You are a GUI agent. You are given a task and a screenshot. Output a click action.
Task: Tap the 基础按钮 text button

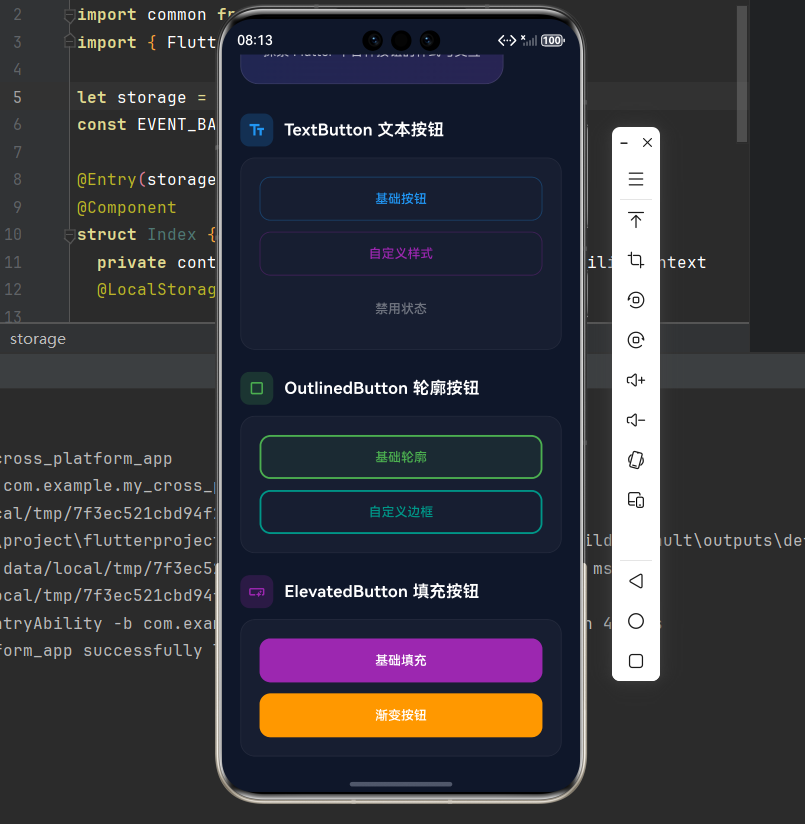click(x=401, y=199)
